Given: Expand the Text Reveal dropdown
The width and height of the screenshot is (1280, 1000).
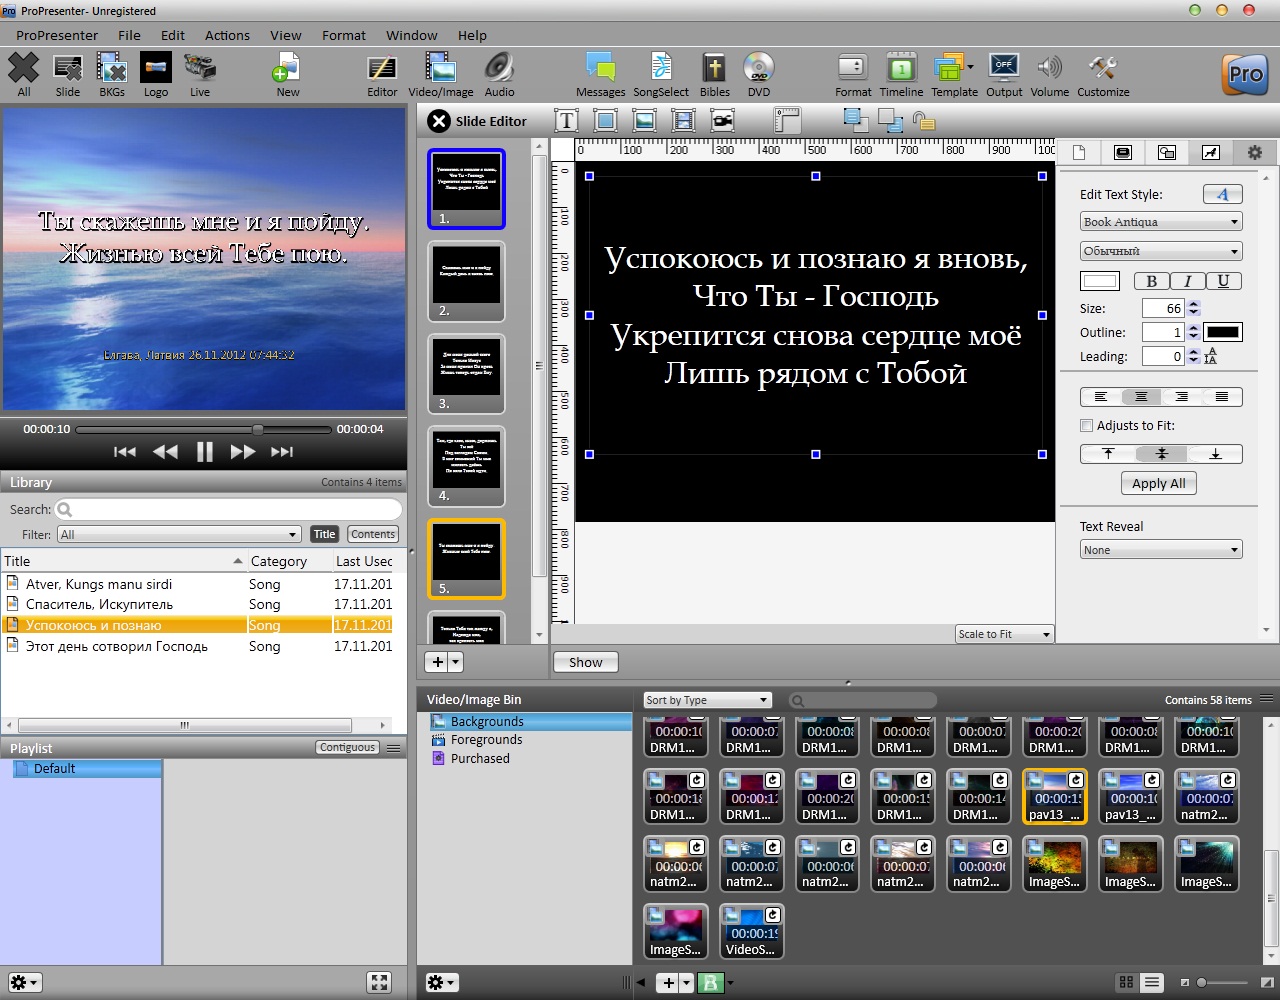Looking at the screenshot, I should coord(1161,550).
